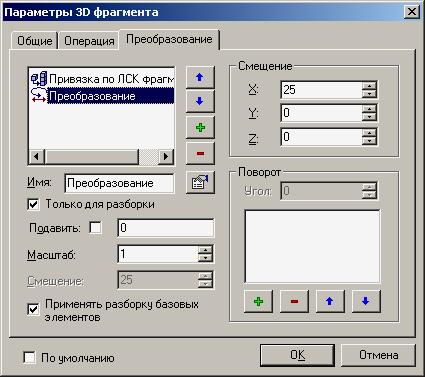
Task: Remove transformation with red minus button
Action: tap(200, 153)
